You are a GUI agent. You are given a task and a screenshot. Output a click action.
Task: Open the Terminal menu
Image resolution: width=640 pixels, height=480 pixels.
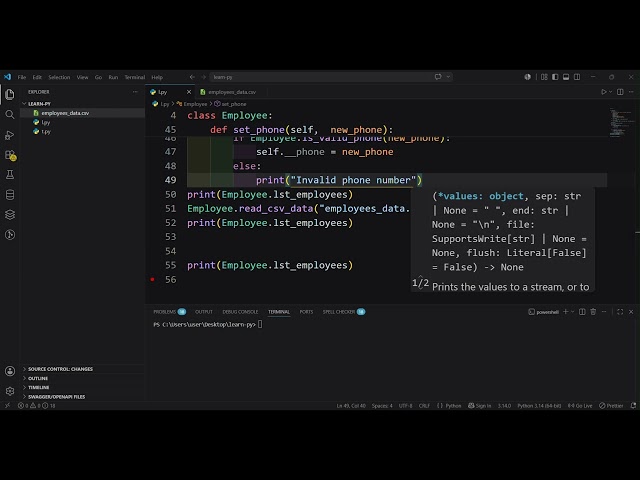tap(135, 77)
